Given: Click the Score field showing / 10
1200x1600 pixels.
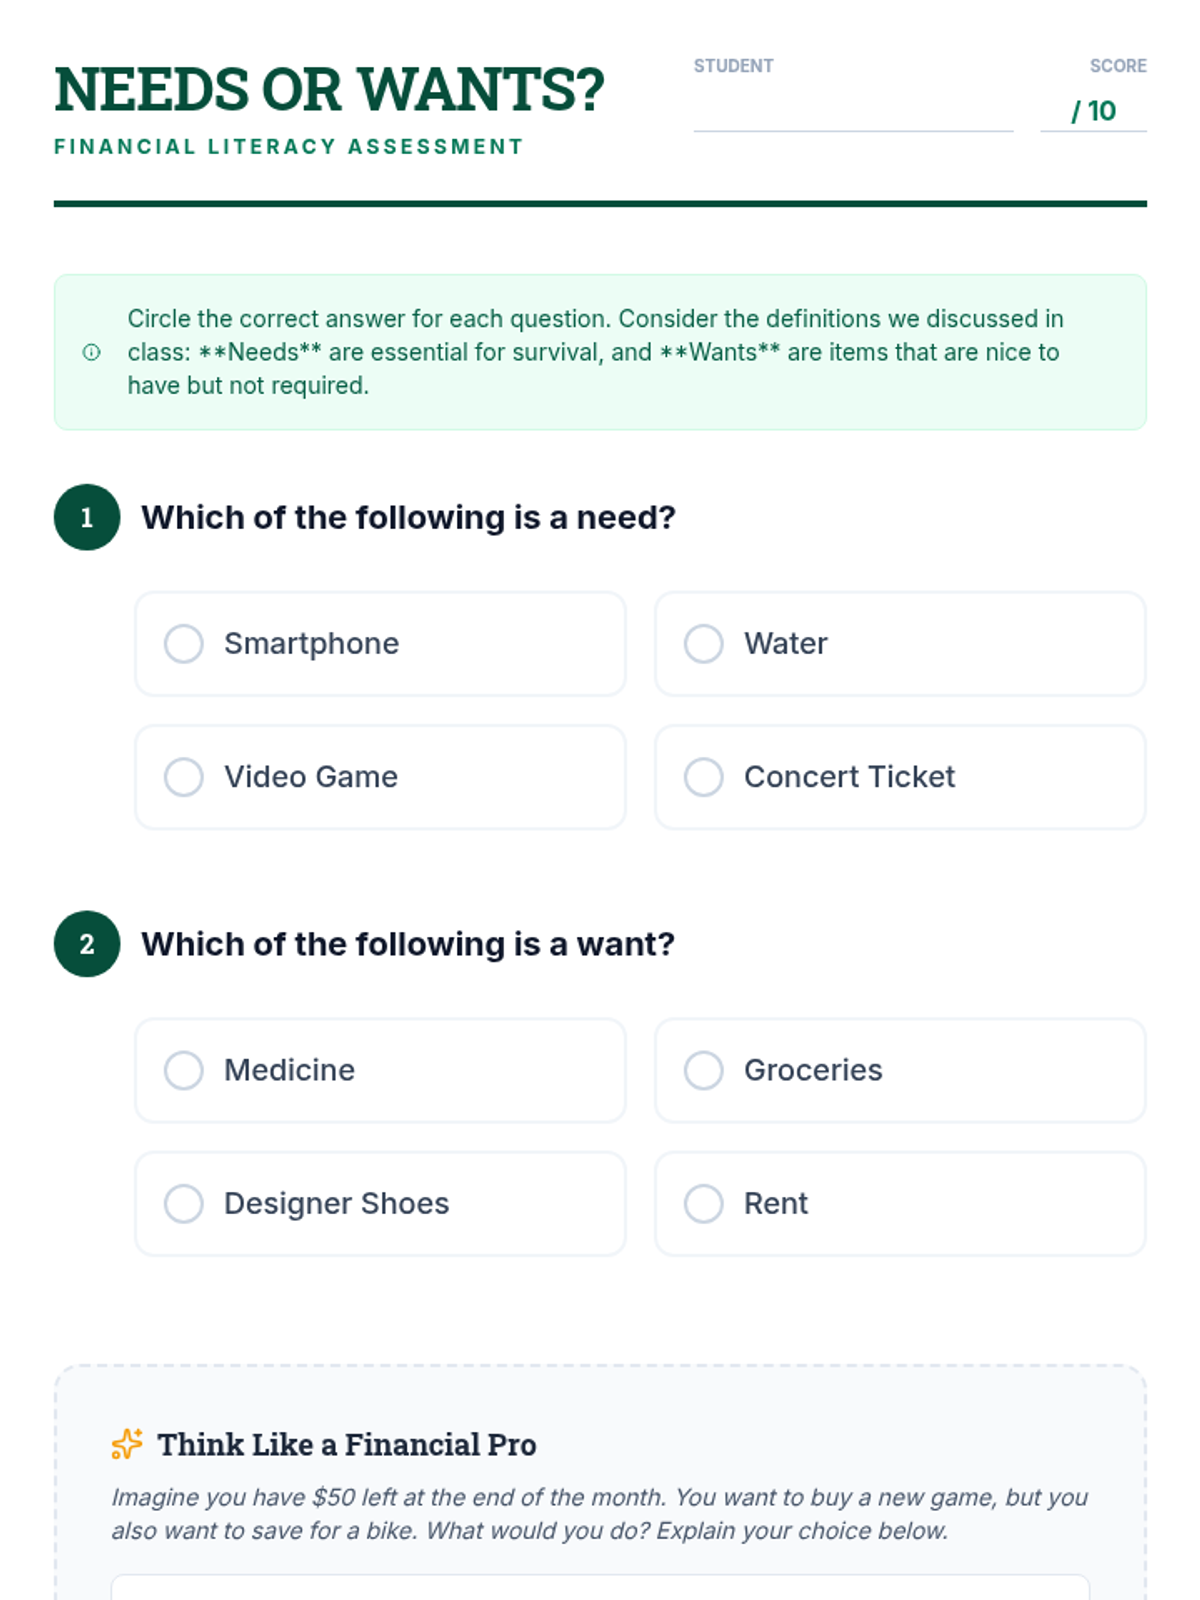Looking at the screenshot, I should pyautogui.click(x=1093, y=111).
